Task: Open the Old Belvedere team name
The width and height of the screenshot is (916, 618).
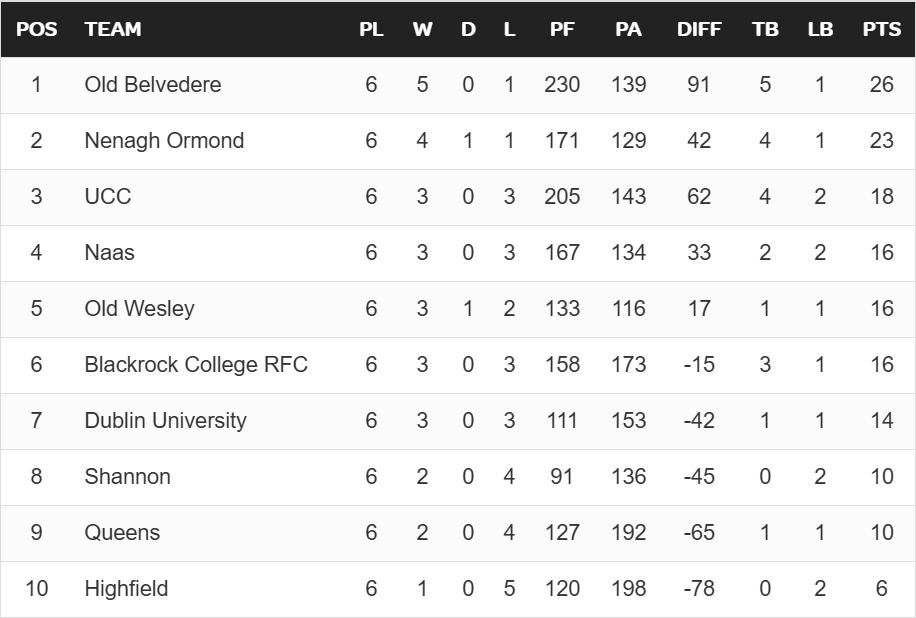Action: coord(152,85)
